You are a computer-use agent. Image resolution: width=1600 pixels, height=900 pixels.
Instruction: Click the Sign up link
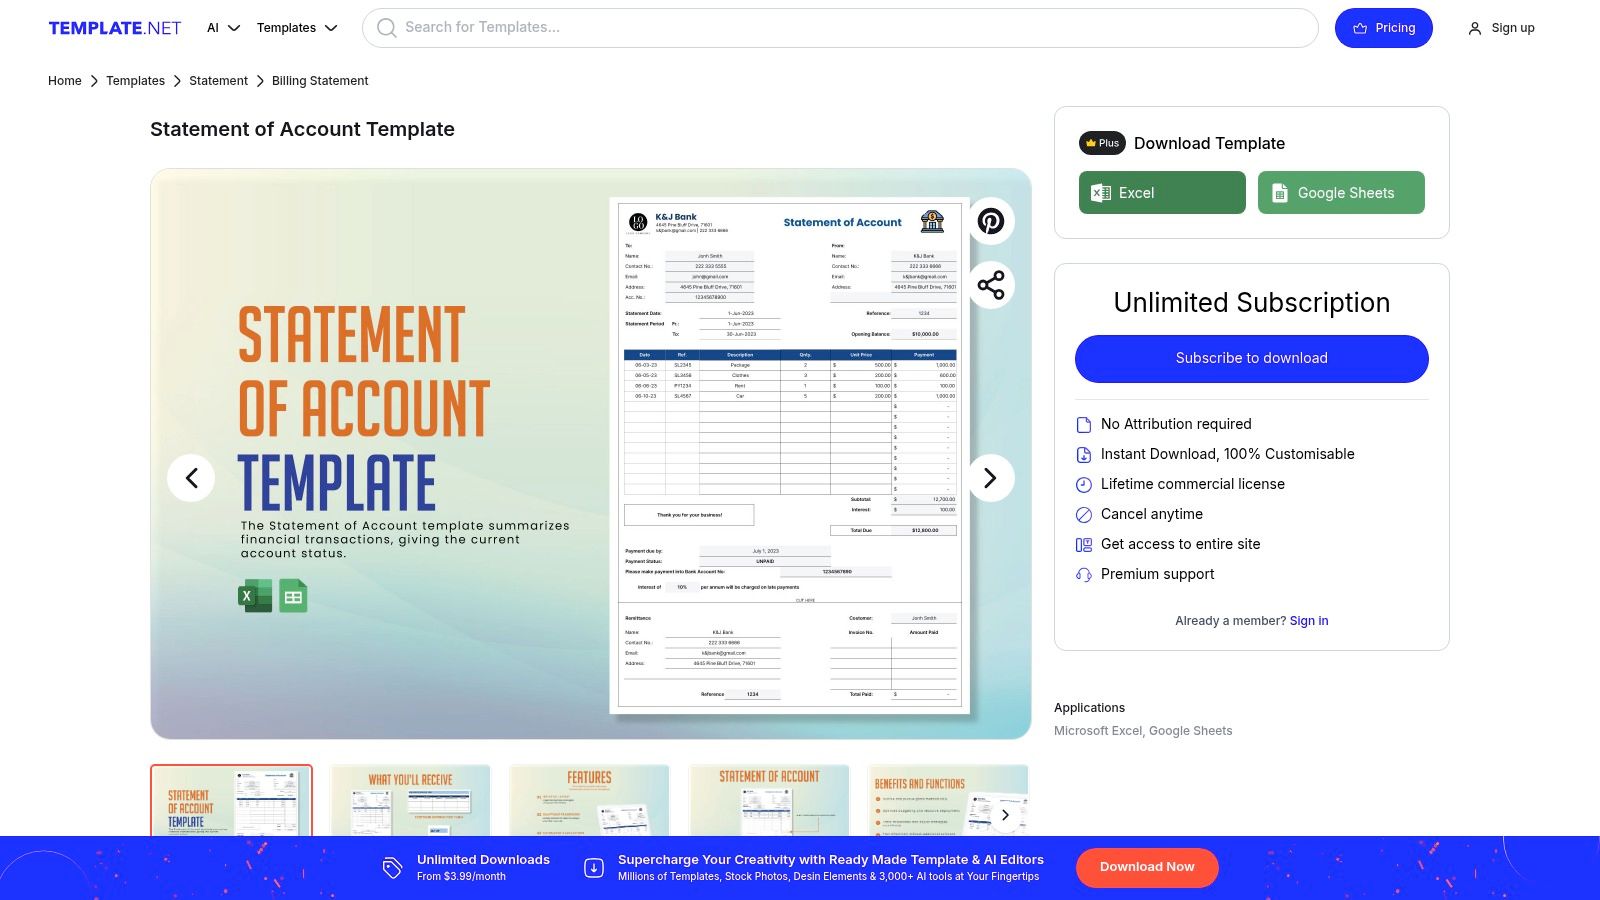[1501, 28]
